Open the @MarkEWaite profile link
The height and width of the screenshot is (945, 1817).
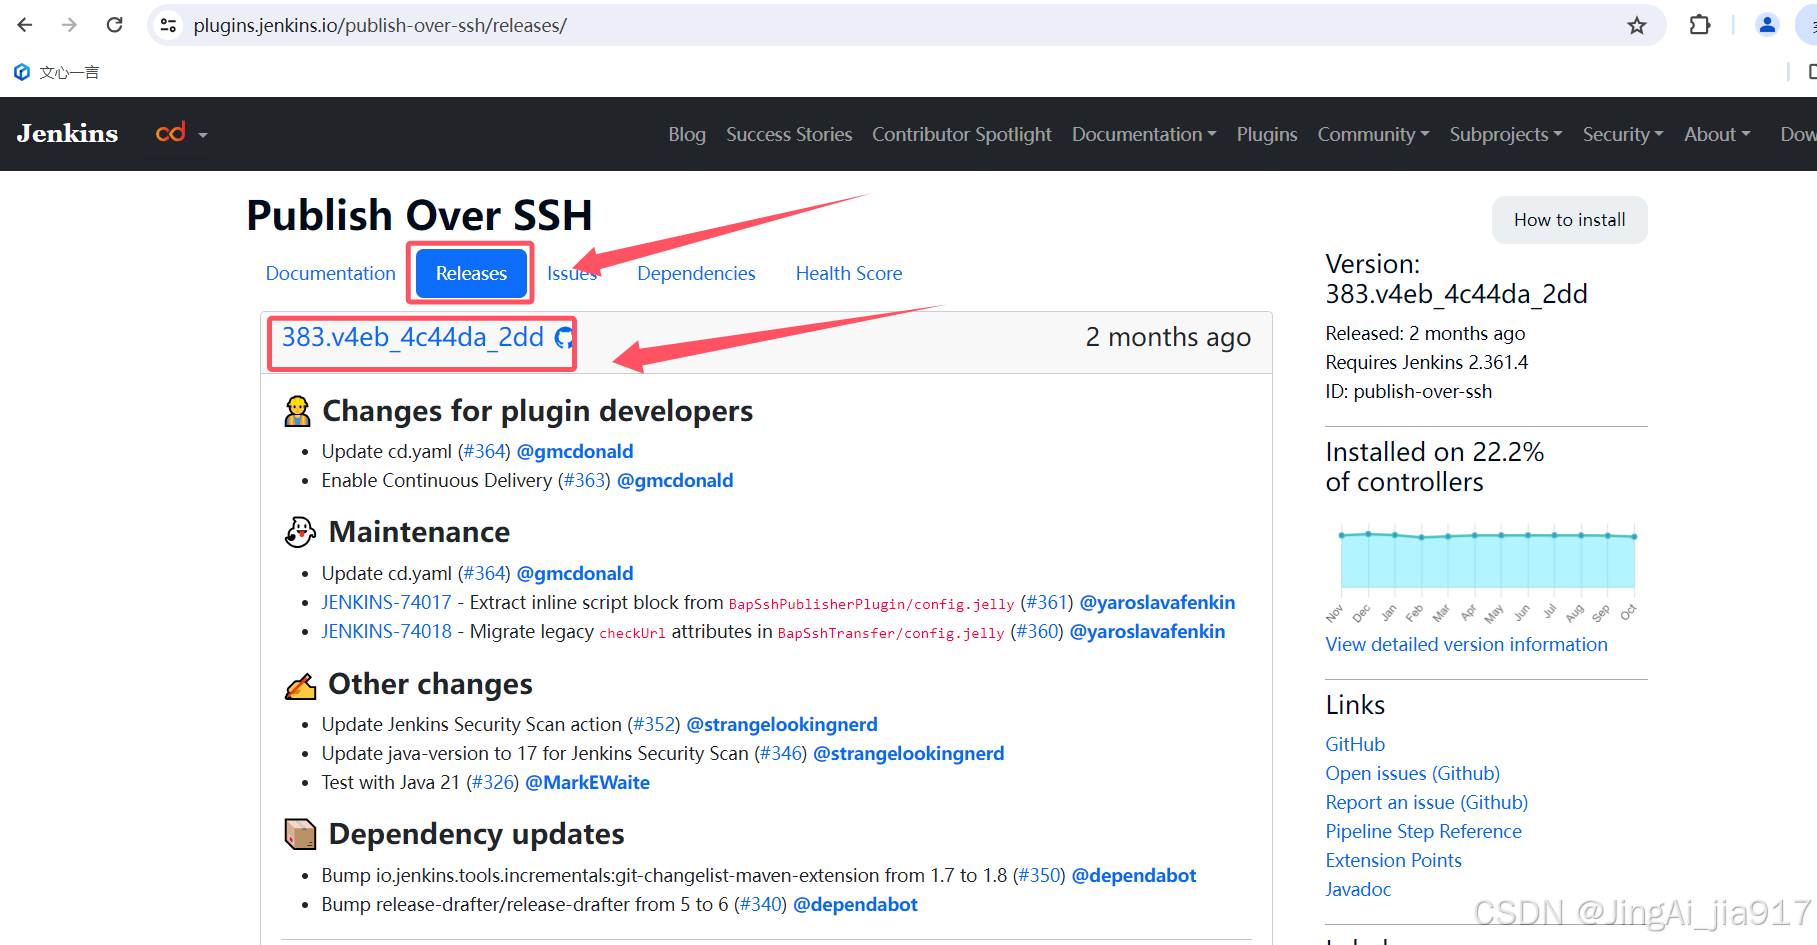(587, 782)
